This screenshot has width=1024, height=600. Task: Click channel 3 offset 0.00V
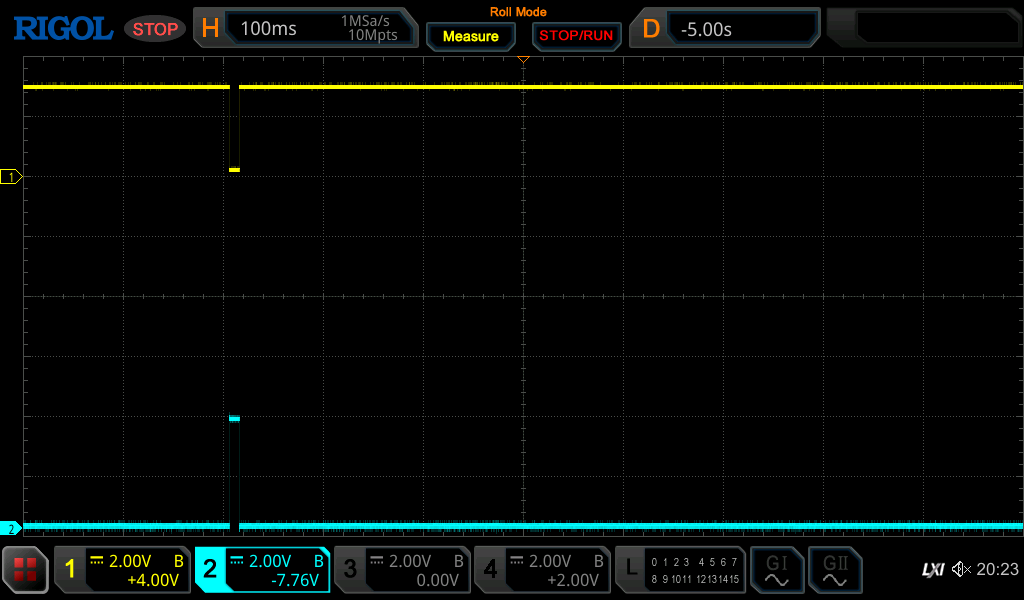[438, 580]
